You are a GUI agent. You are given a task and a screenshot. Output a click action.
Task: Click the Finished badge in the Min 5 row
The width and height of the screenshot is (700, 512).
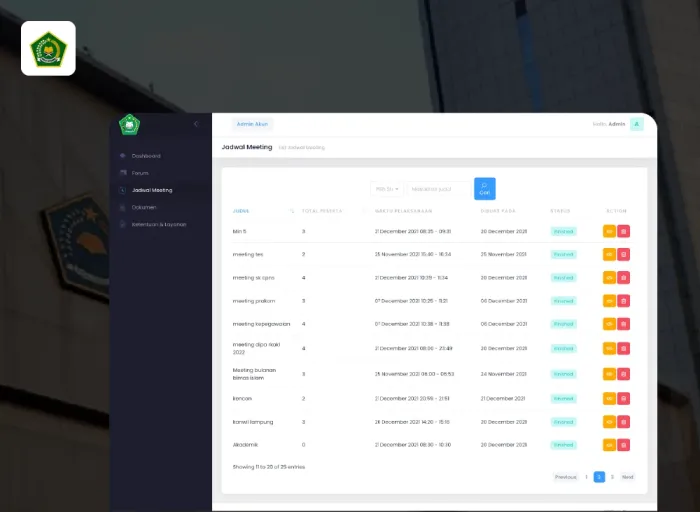pos(563,231)
